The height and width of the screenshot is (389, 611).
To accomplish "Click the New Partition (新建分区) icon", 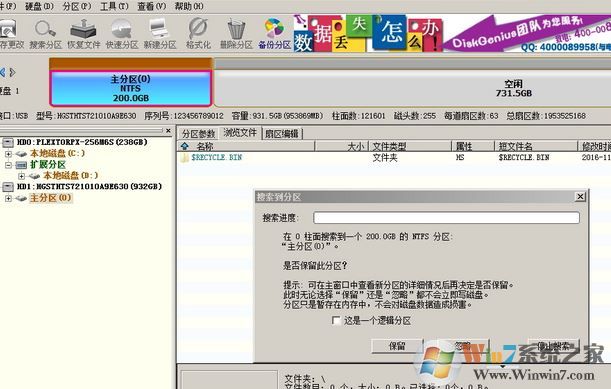I will coord(160,34).
